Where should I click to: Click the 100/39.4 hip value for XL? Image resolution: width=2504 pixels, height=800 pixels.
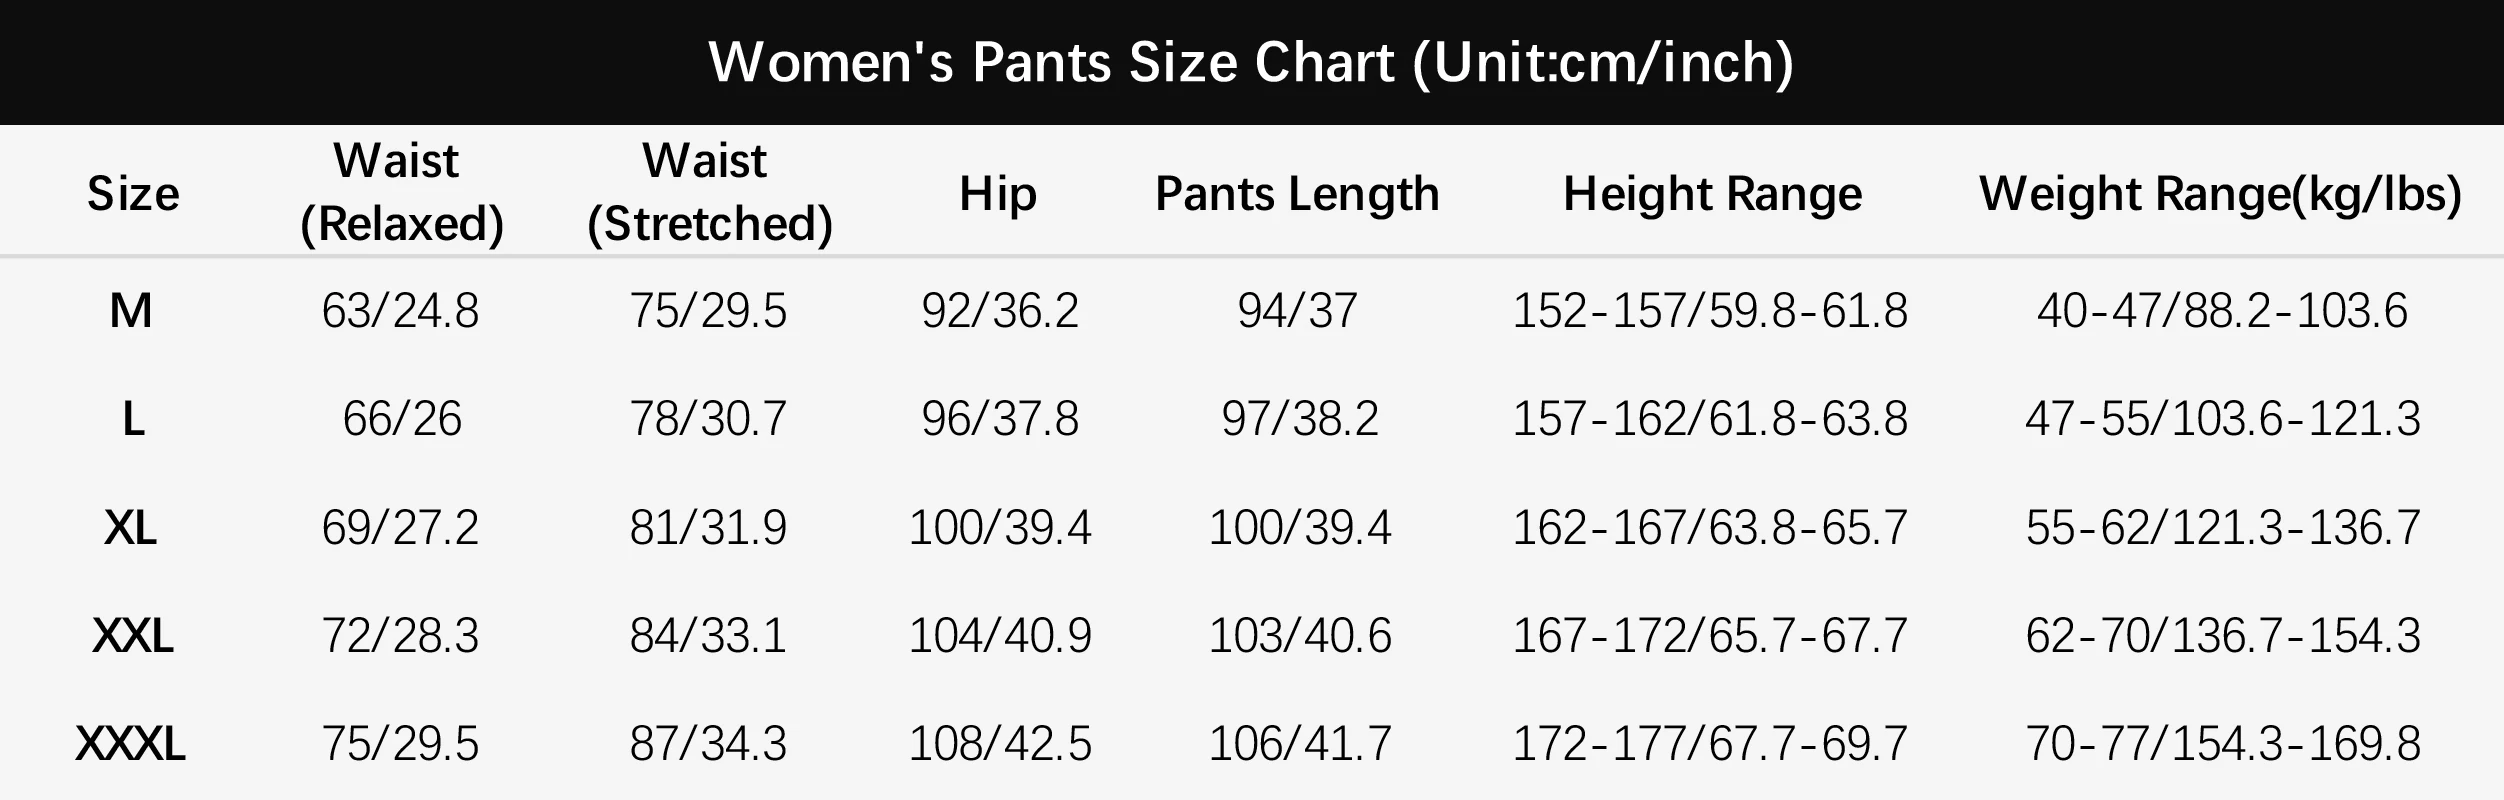999,527
